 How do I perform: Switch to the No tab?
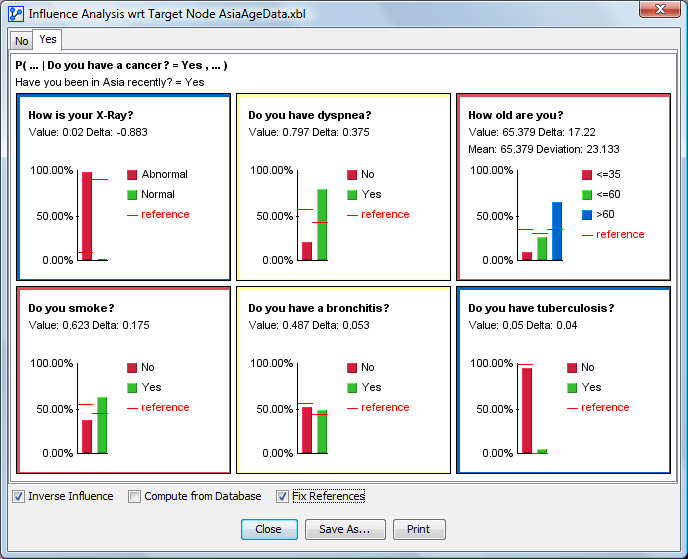point(21,41)
